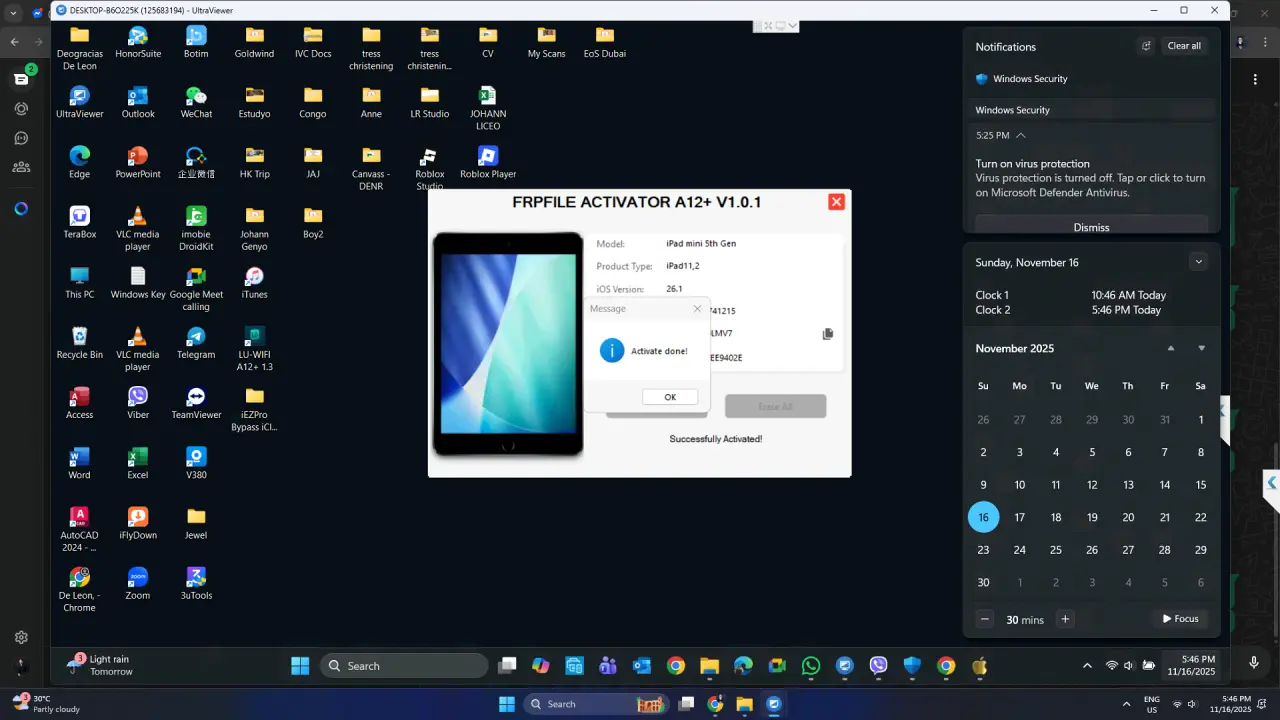This screenshot has width=1280, height=720.
Task: Click the iPad mini preview image
Action: (508, 344)
